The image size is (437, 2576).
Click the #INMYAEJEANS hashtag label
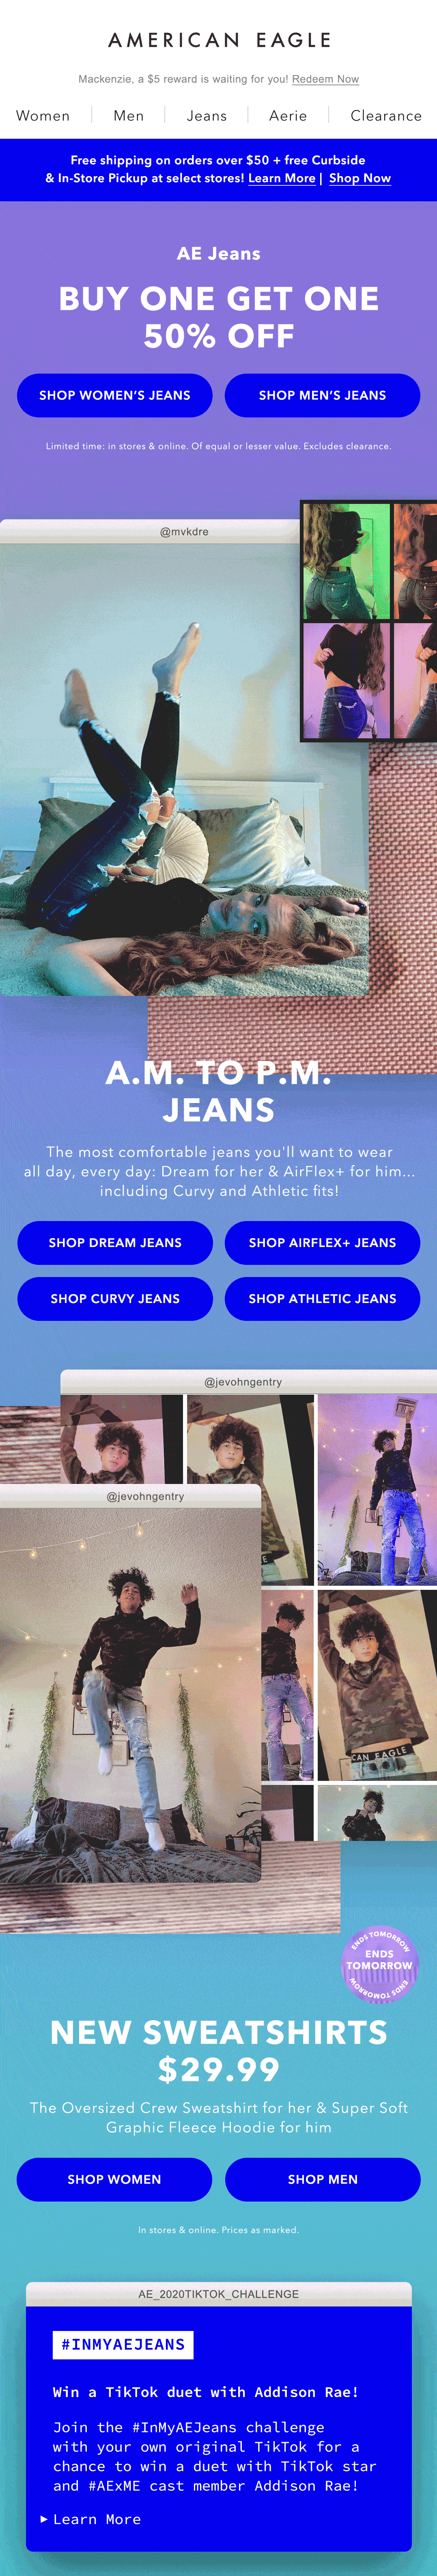(x=123, y=2344)
